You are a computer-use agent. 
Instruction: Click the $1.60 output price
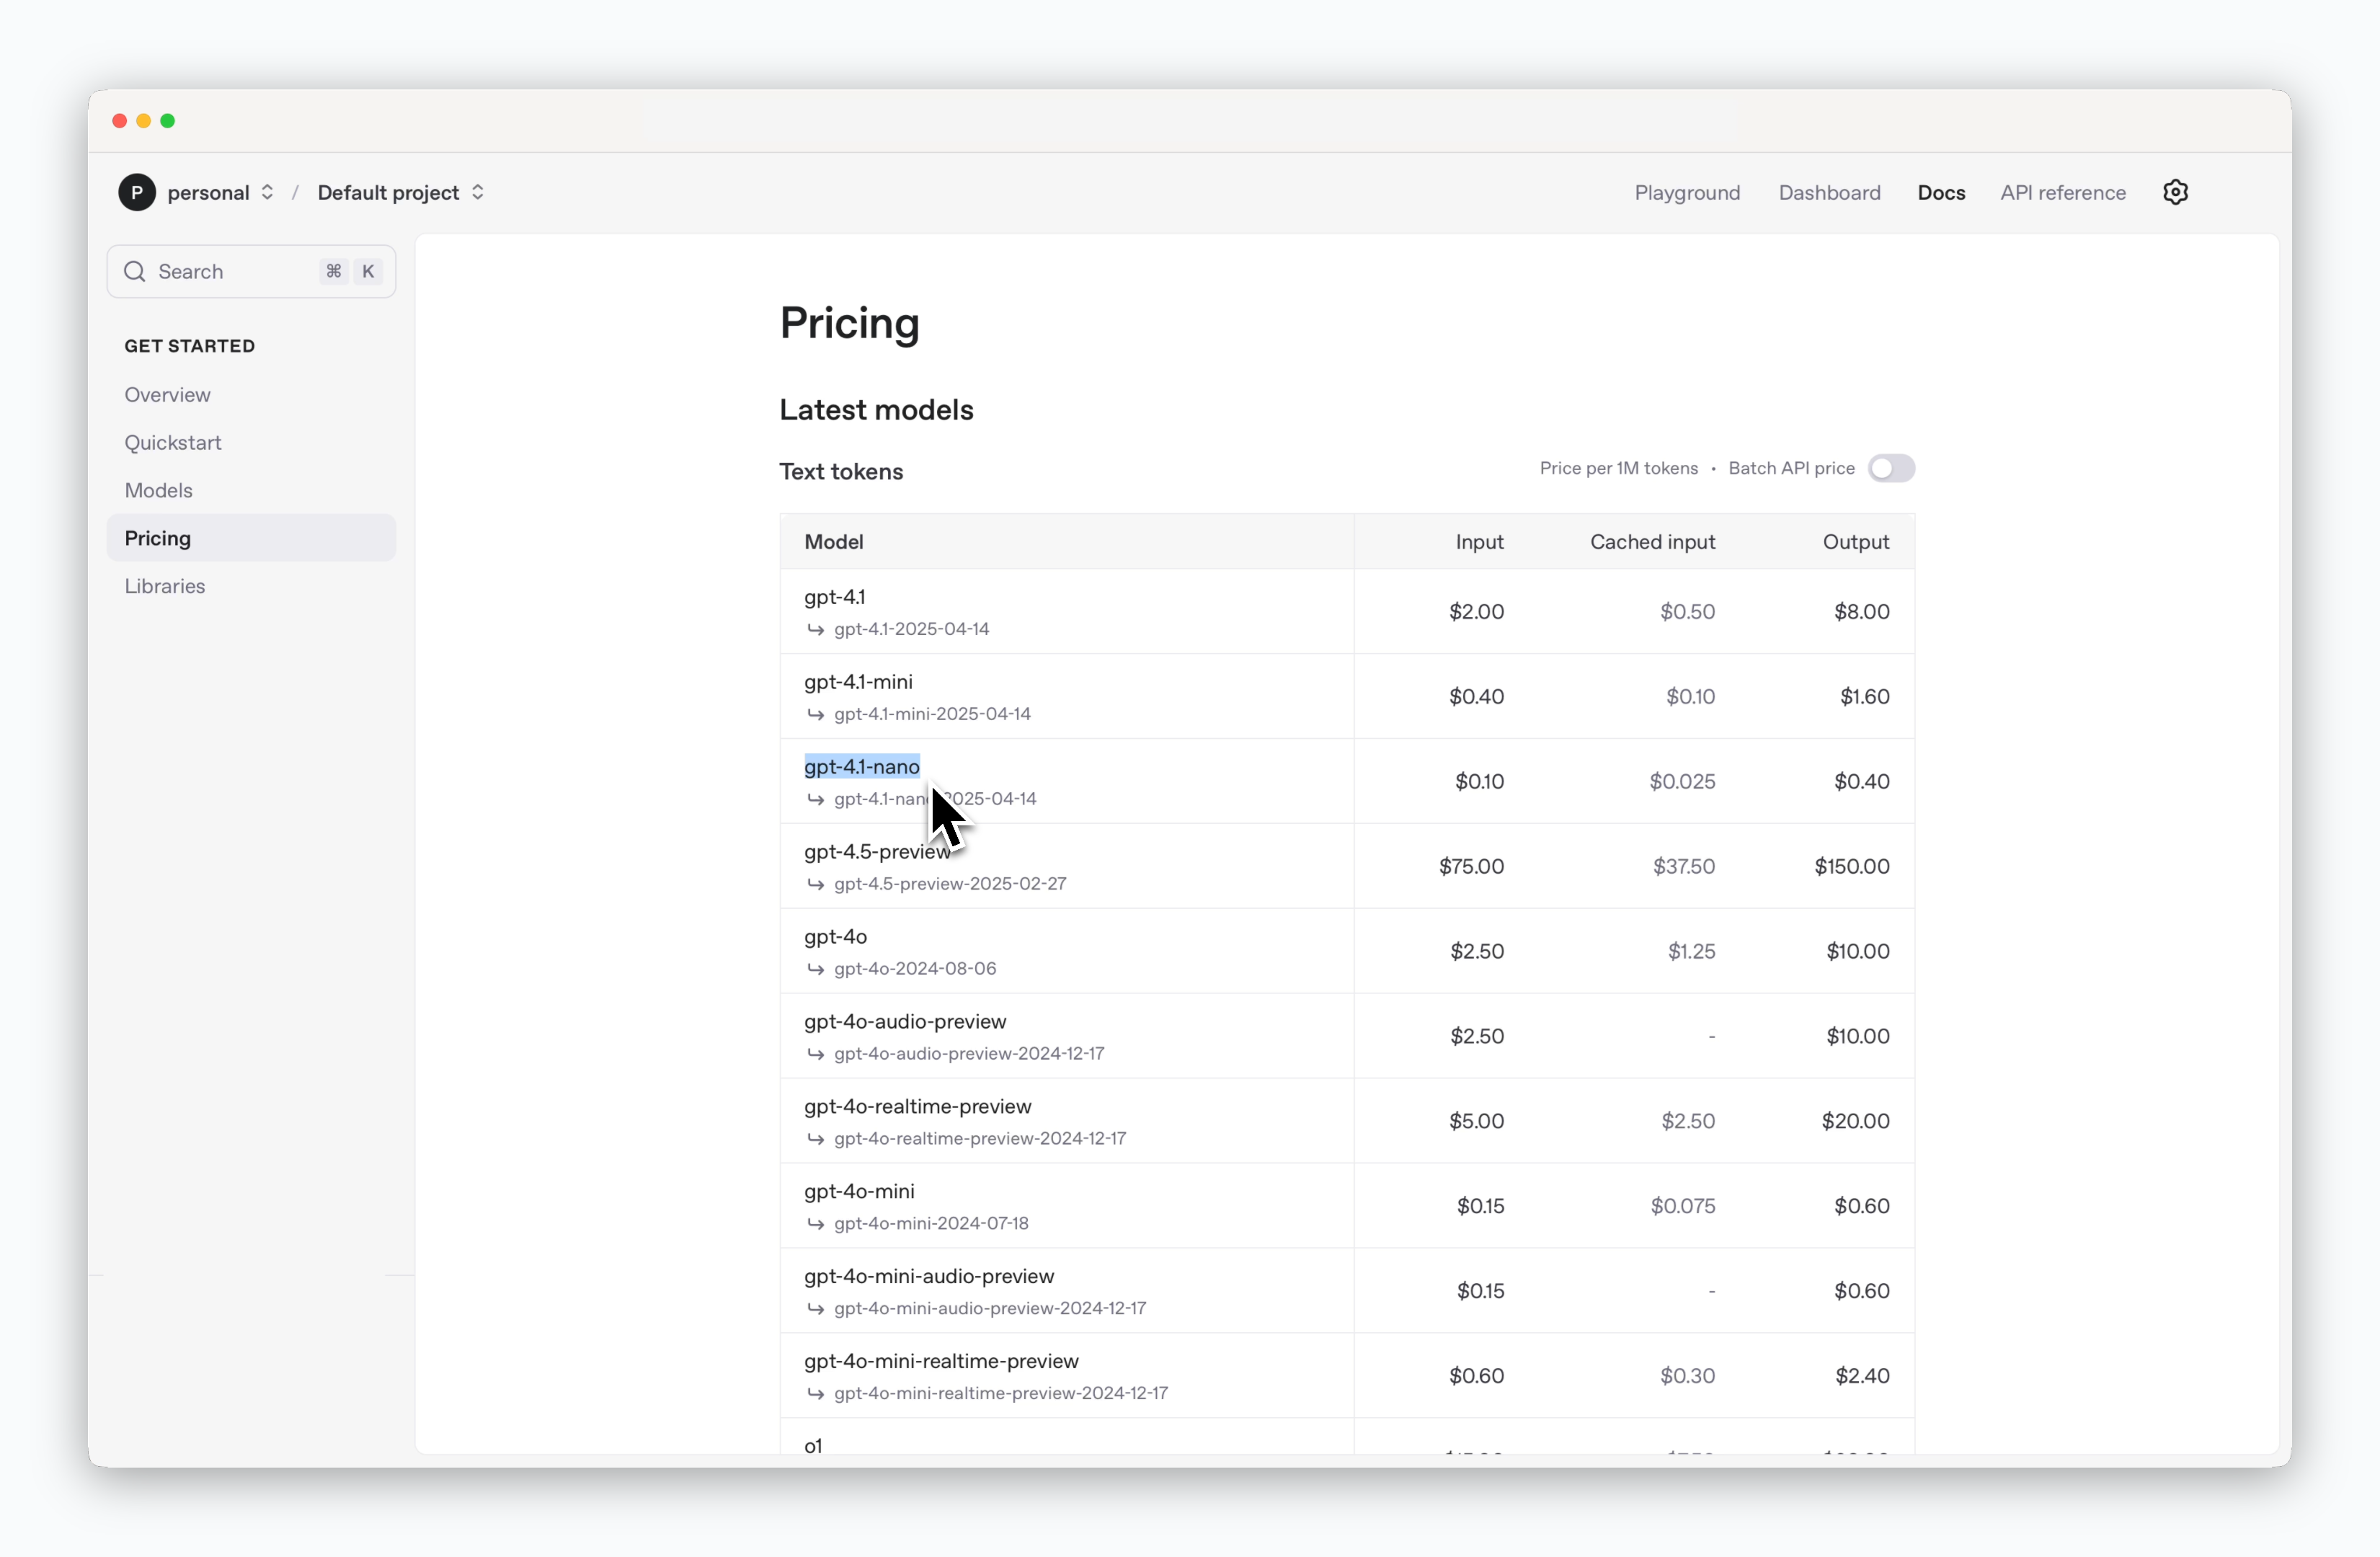1864,697
